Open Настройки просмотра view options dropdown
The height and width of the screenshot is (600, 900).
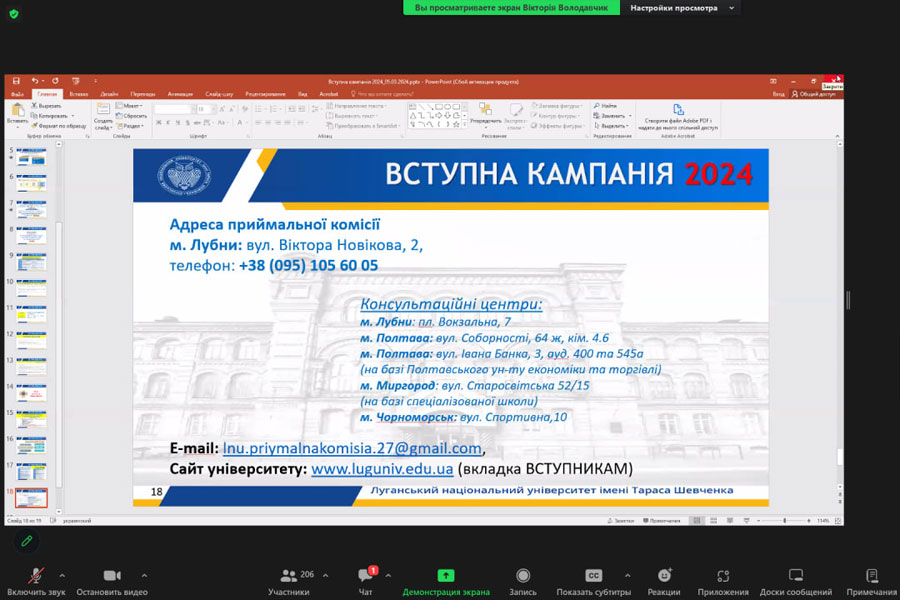681,7
